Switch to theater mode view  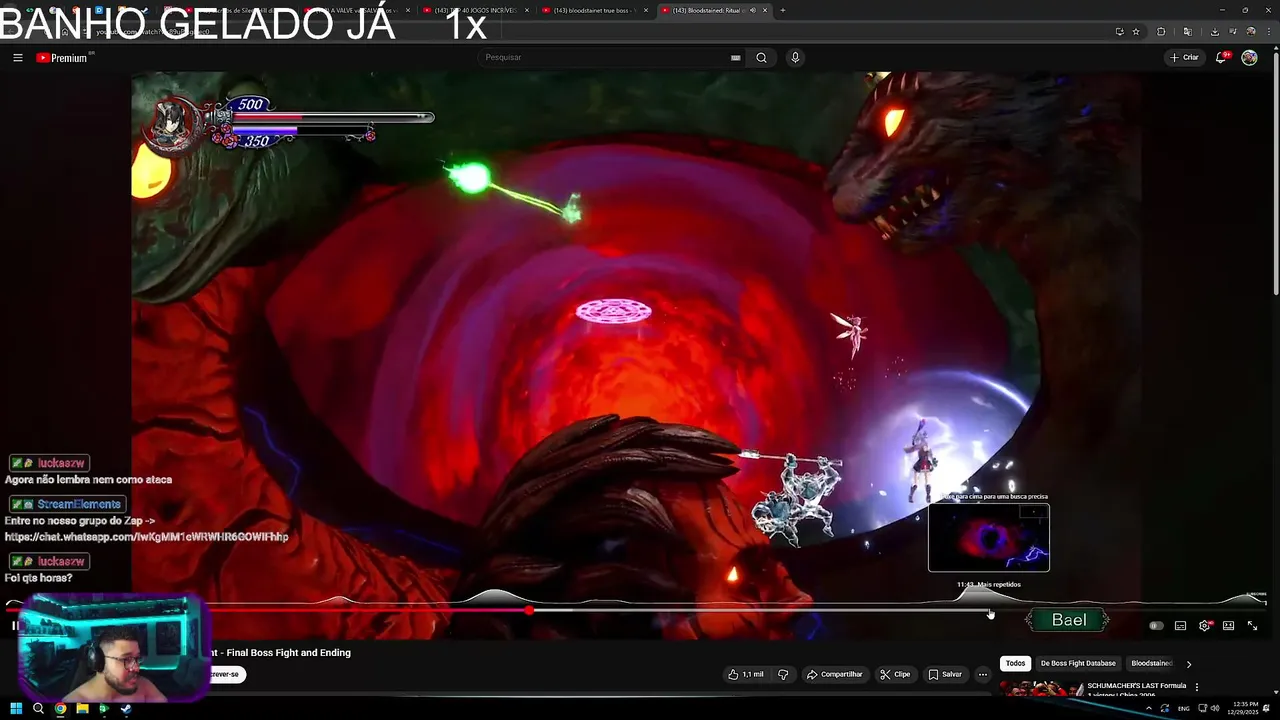(1228, 626)
